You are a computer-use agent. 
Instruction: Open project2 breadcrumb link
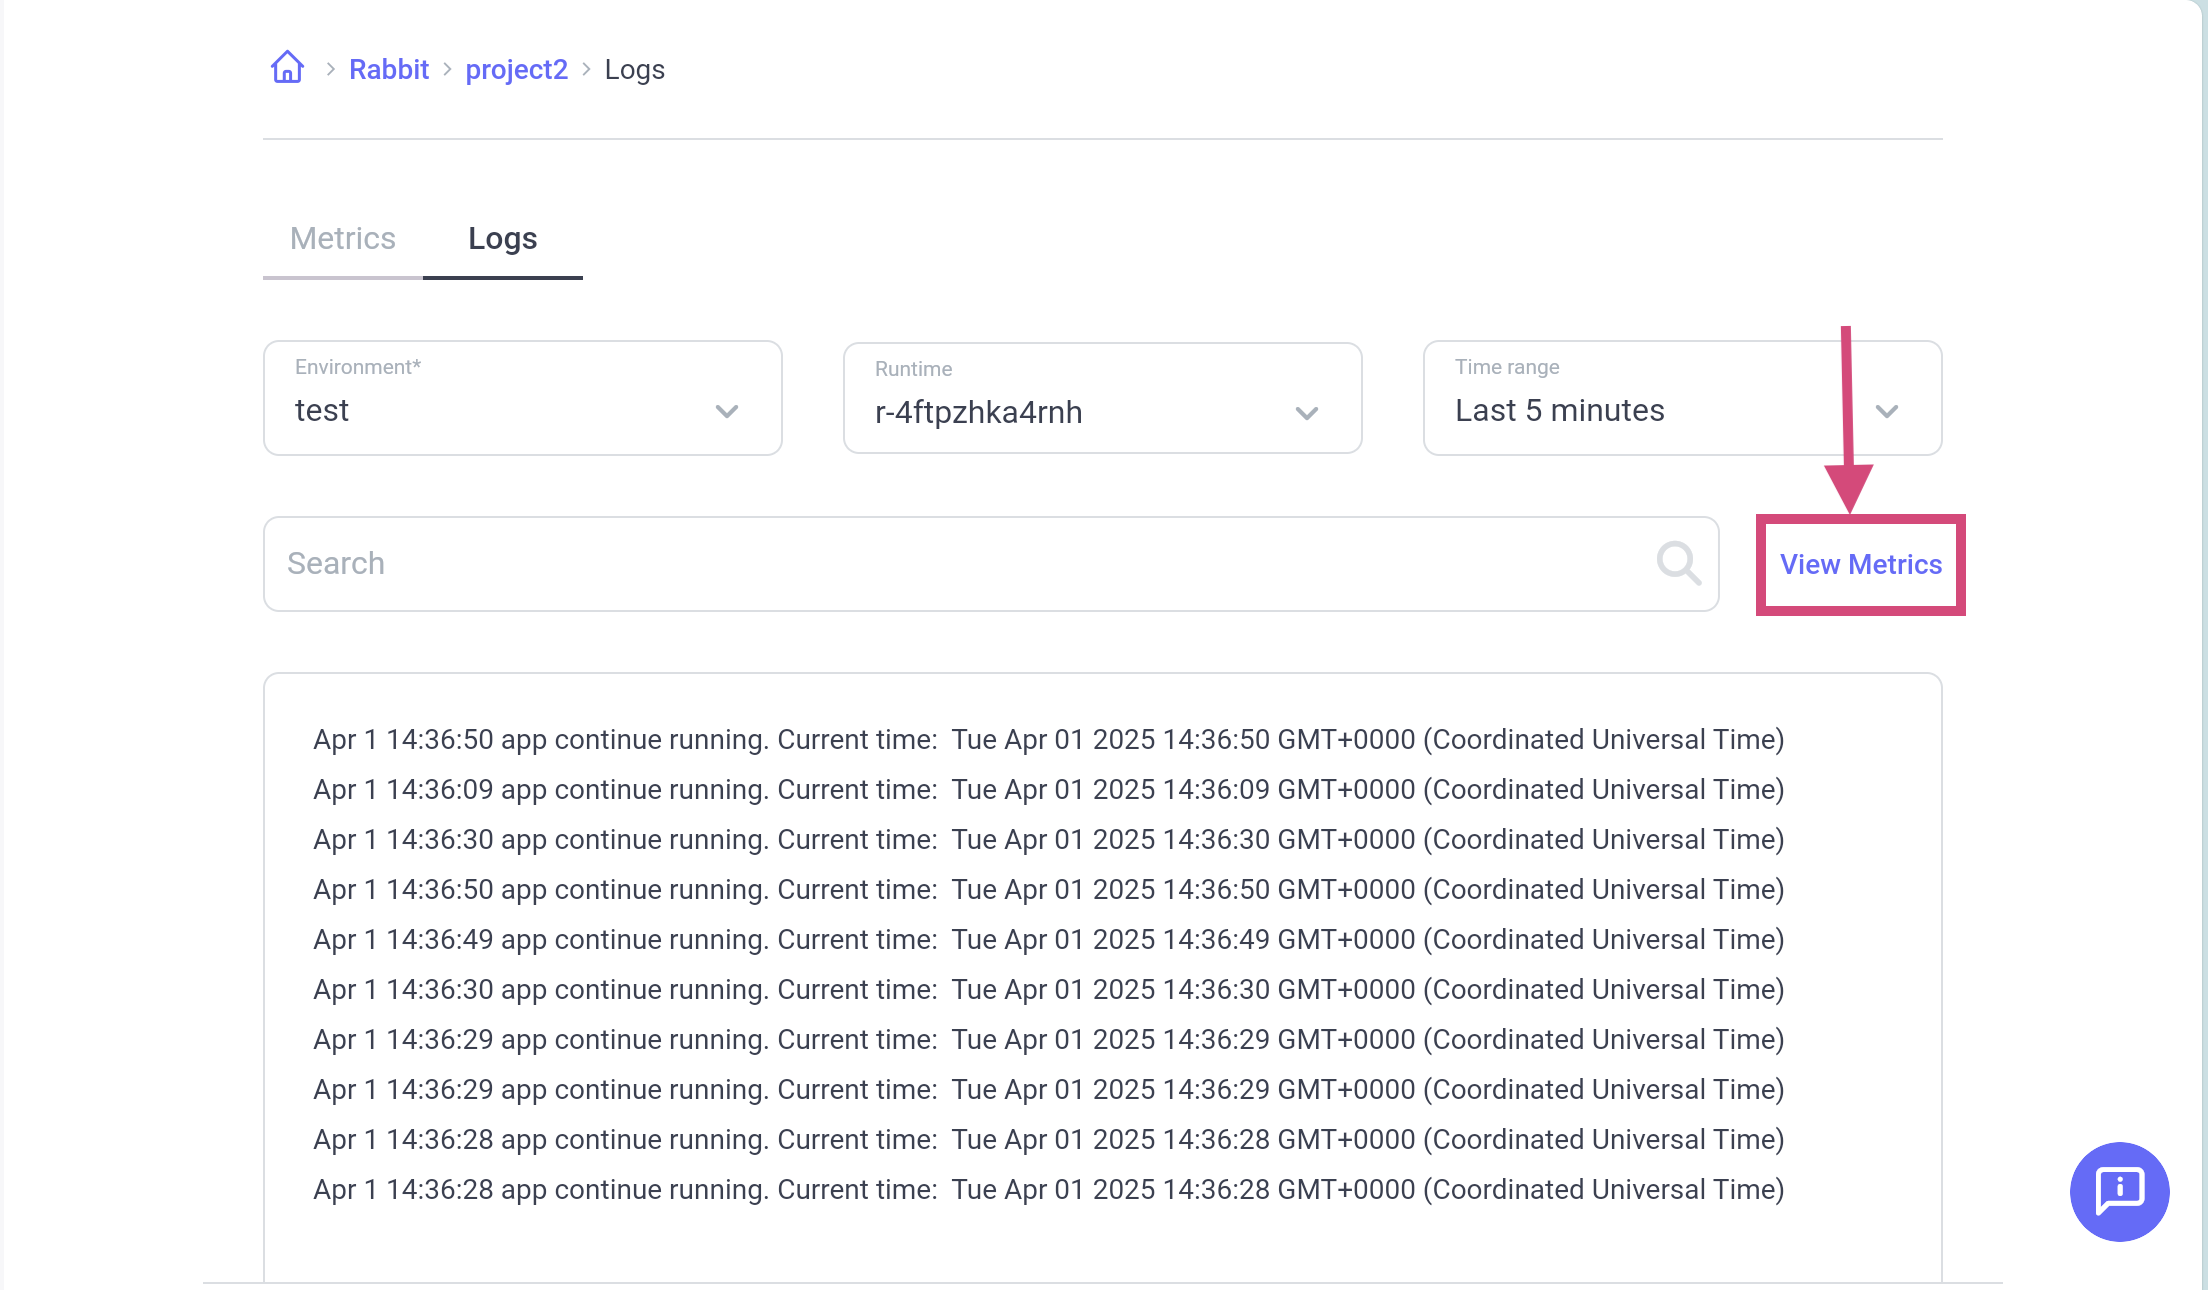tap(516, 69)
